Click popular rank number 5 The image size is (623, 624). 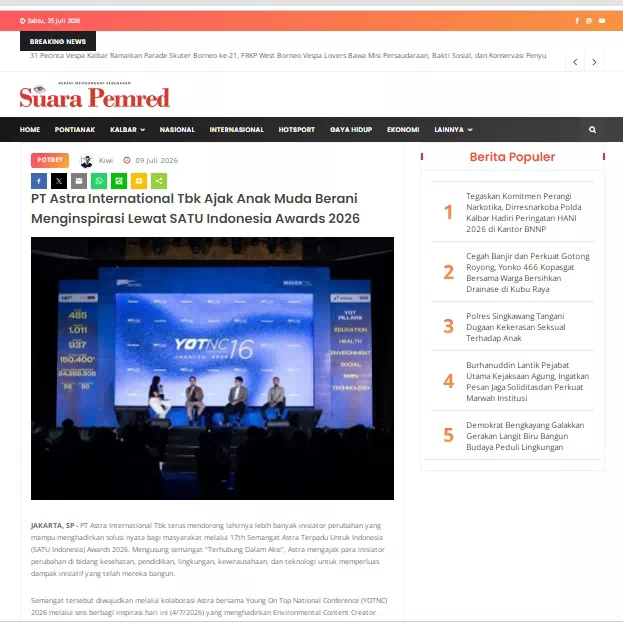tap(448, 435)
